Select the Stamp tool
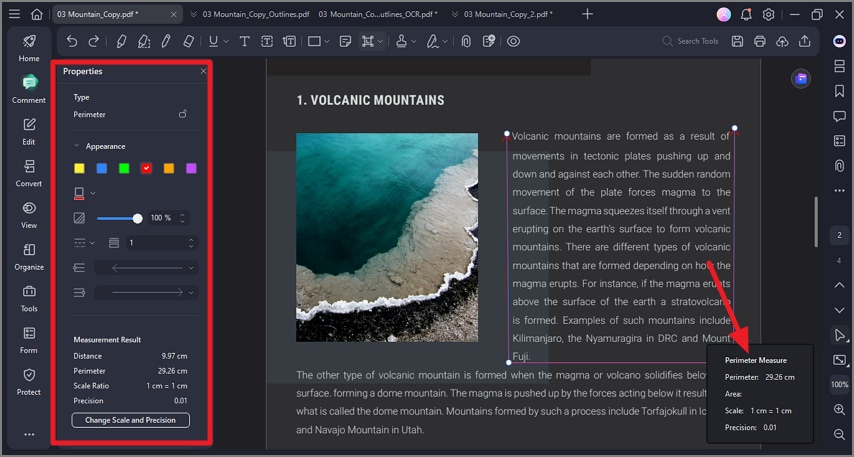 401,41
